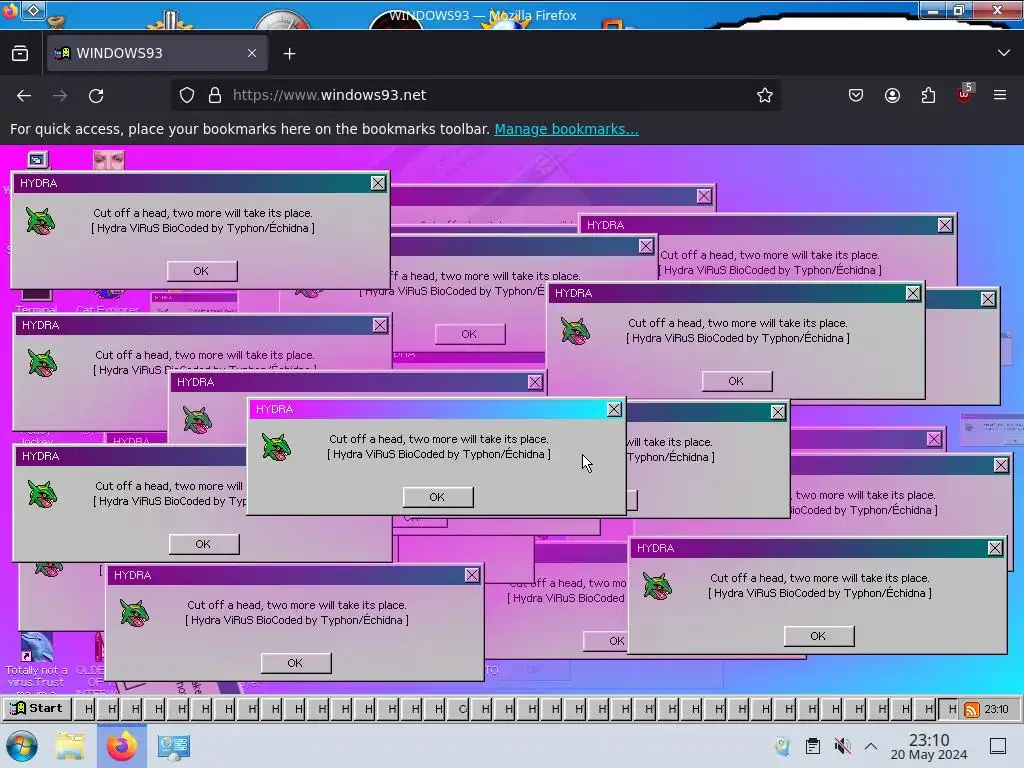The height and width of the screenshot is (768, 1024).
Task: Click the 23:10 clock in Windows93 taskbar
Action: tap(996, 710)
